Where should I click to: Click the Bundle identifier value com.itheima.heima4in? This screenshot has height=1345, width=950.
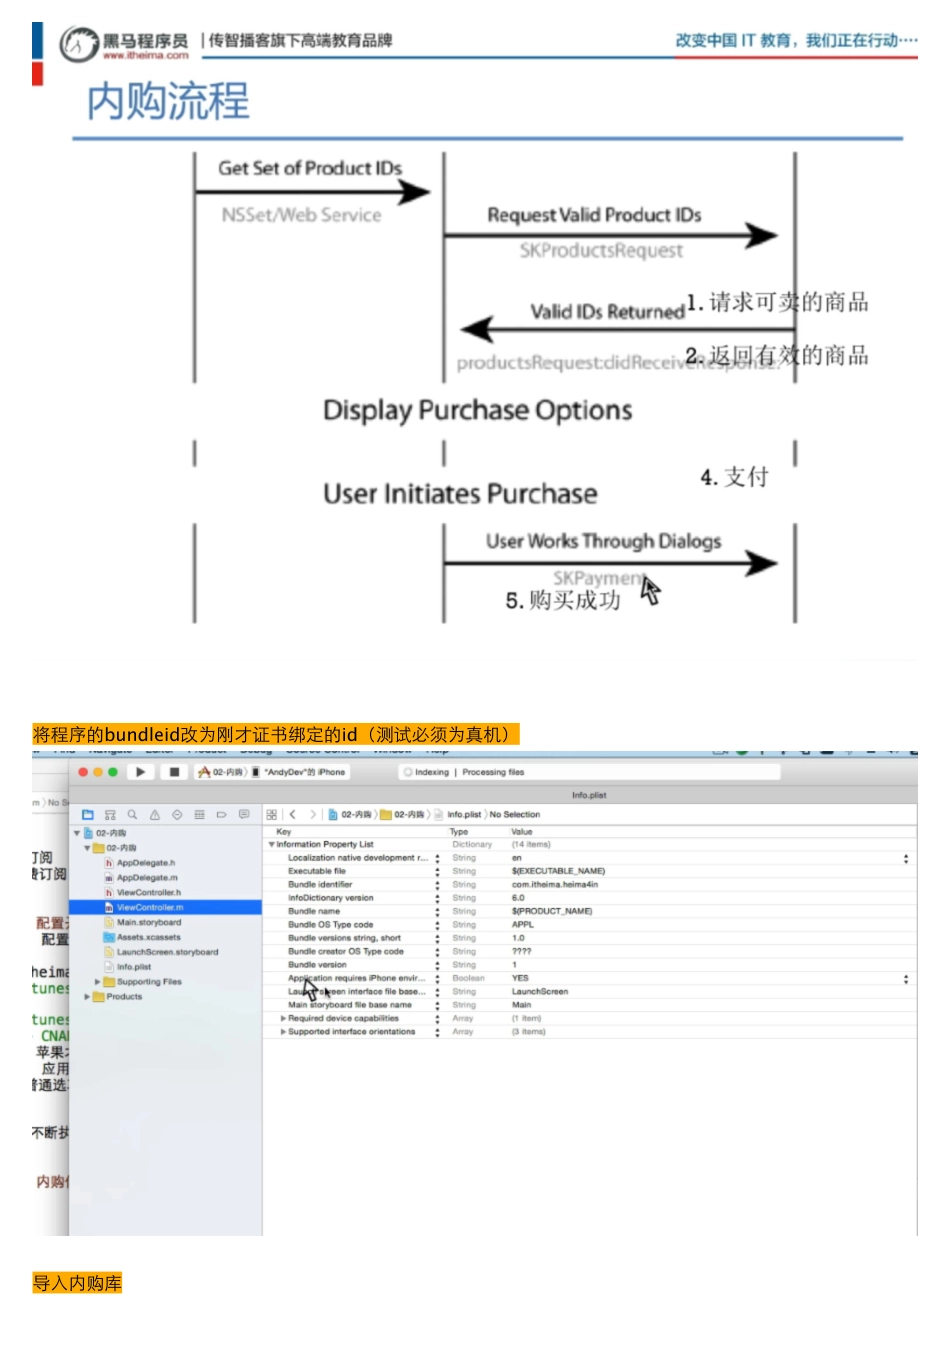pos(554,885)
